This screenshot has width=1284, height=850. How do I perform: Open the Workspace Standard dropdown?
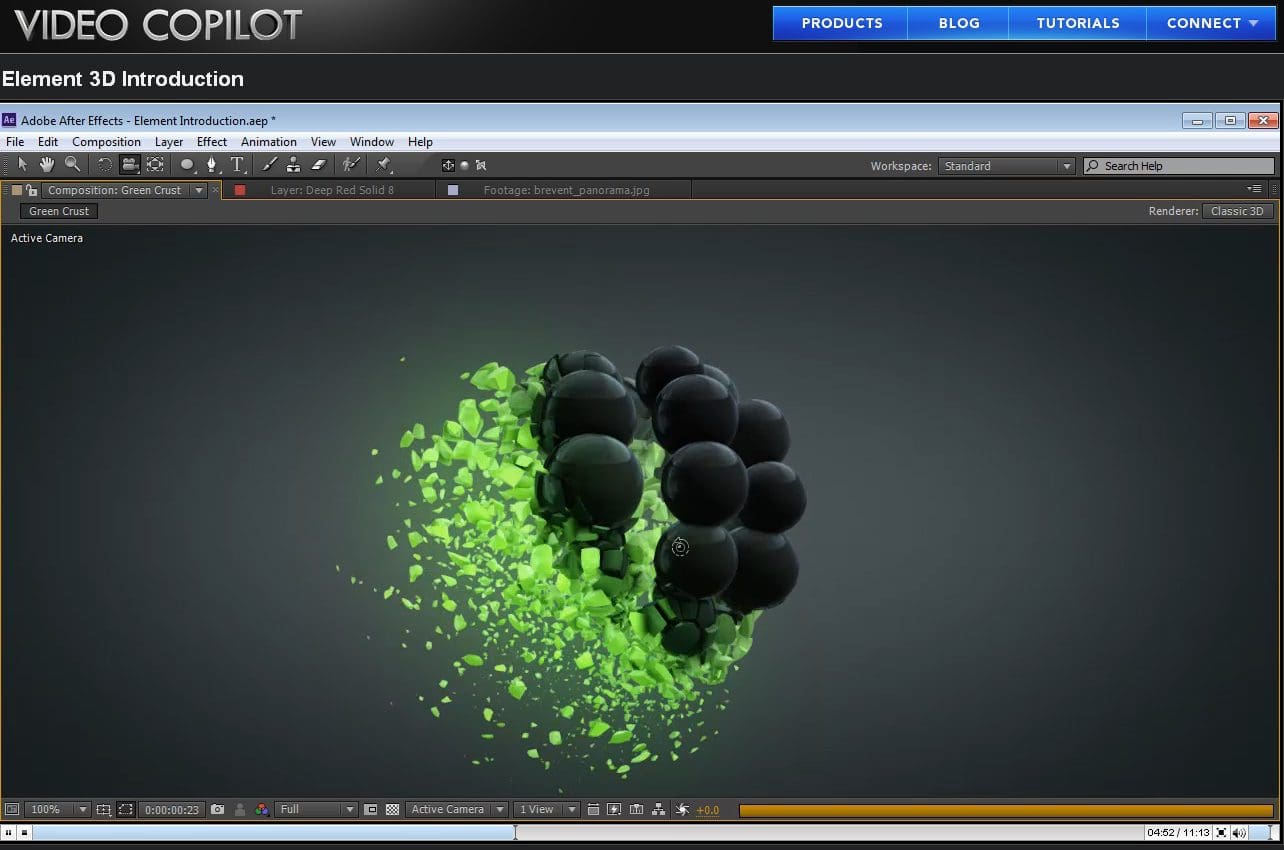(1007, 166)
